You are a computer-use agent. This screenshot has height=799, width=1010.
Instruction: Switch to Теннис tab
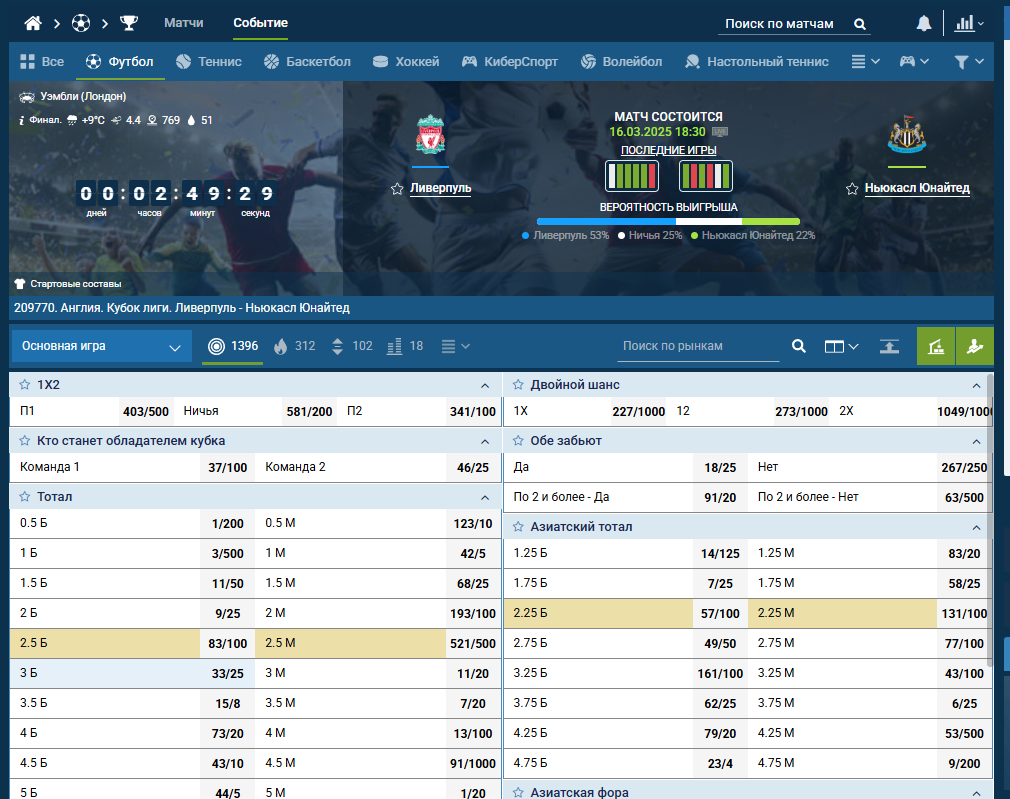209,61
